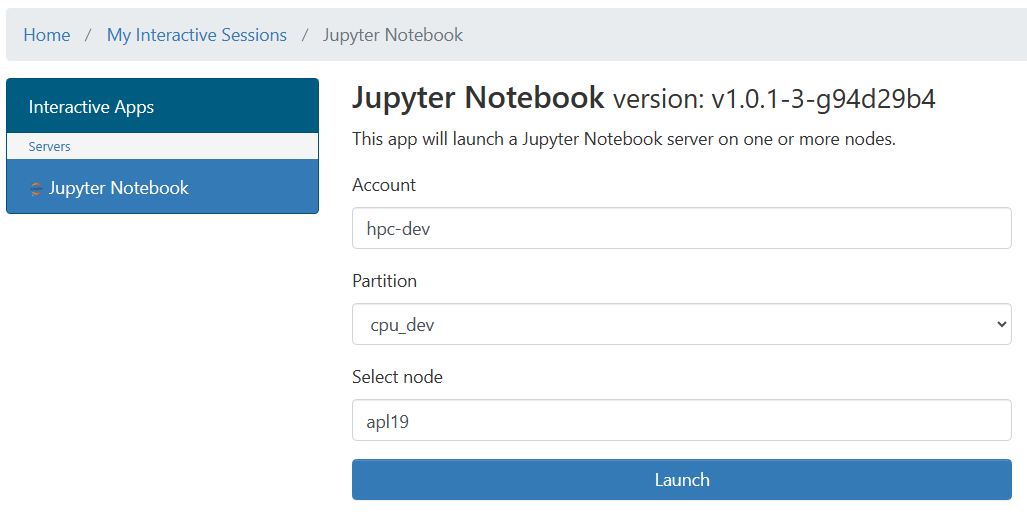The image size is (1027, 516).
Task: Click the chevron arrow on Partition select
Action: [1001, 324]
